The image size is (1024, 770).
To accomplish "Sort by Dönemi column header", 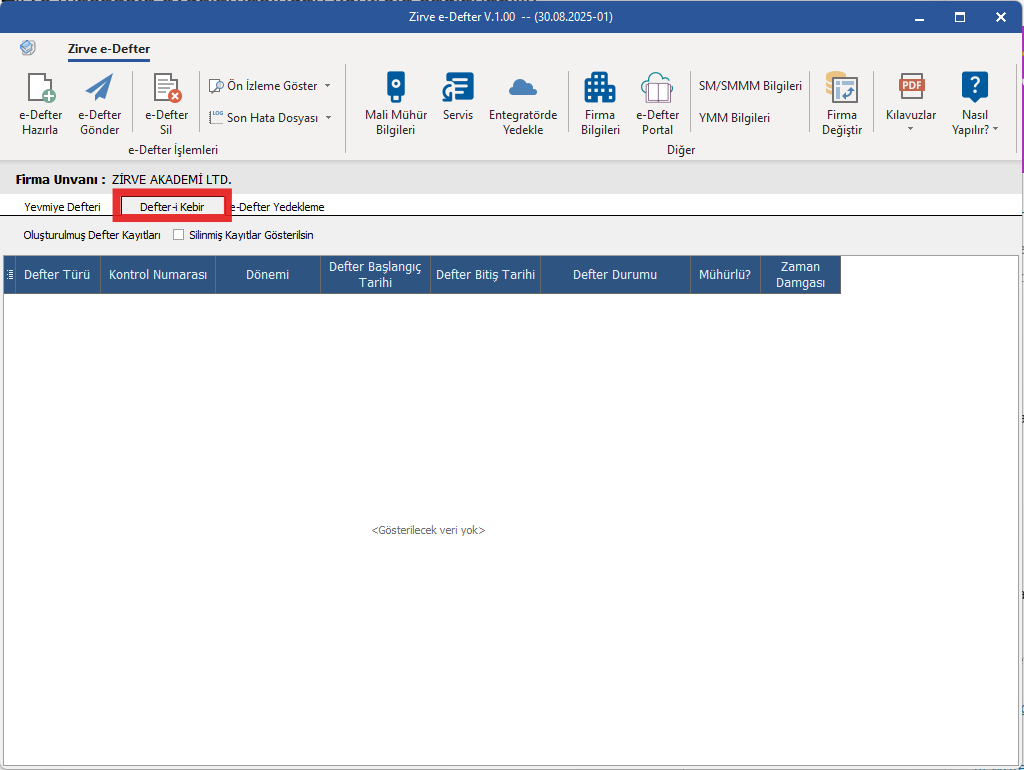I will click(268, 275).
